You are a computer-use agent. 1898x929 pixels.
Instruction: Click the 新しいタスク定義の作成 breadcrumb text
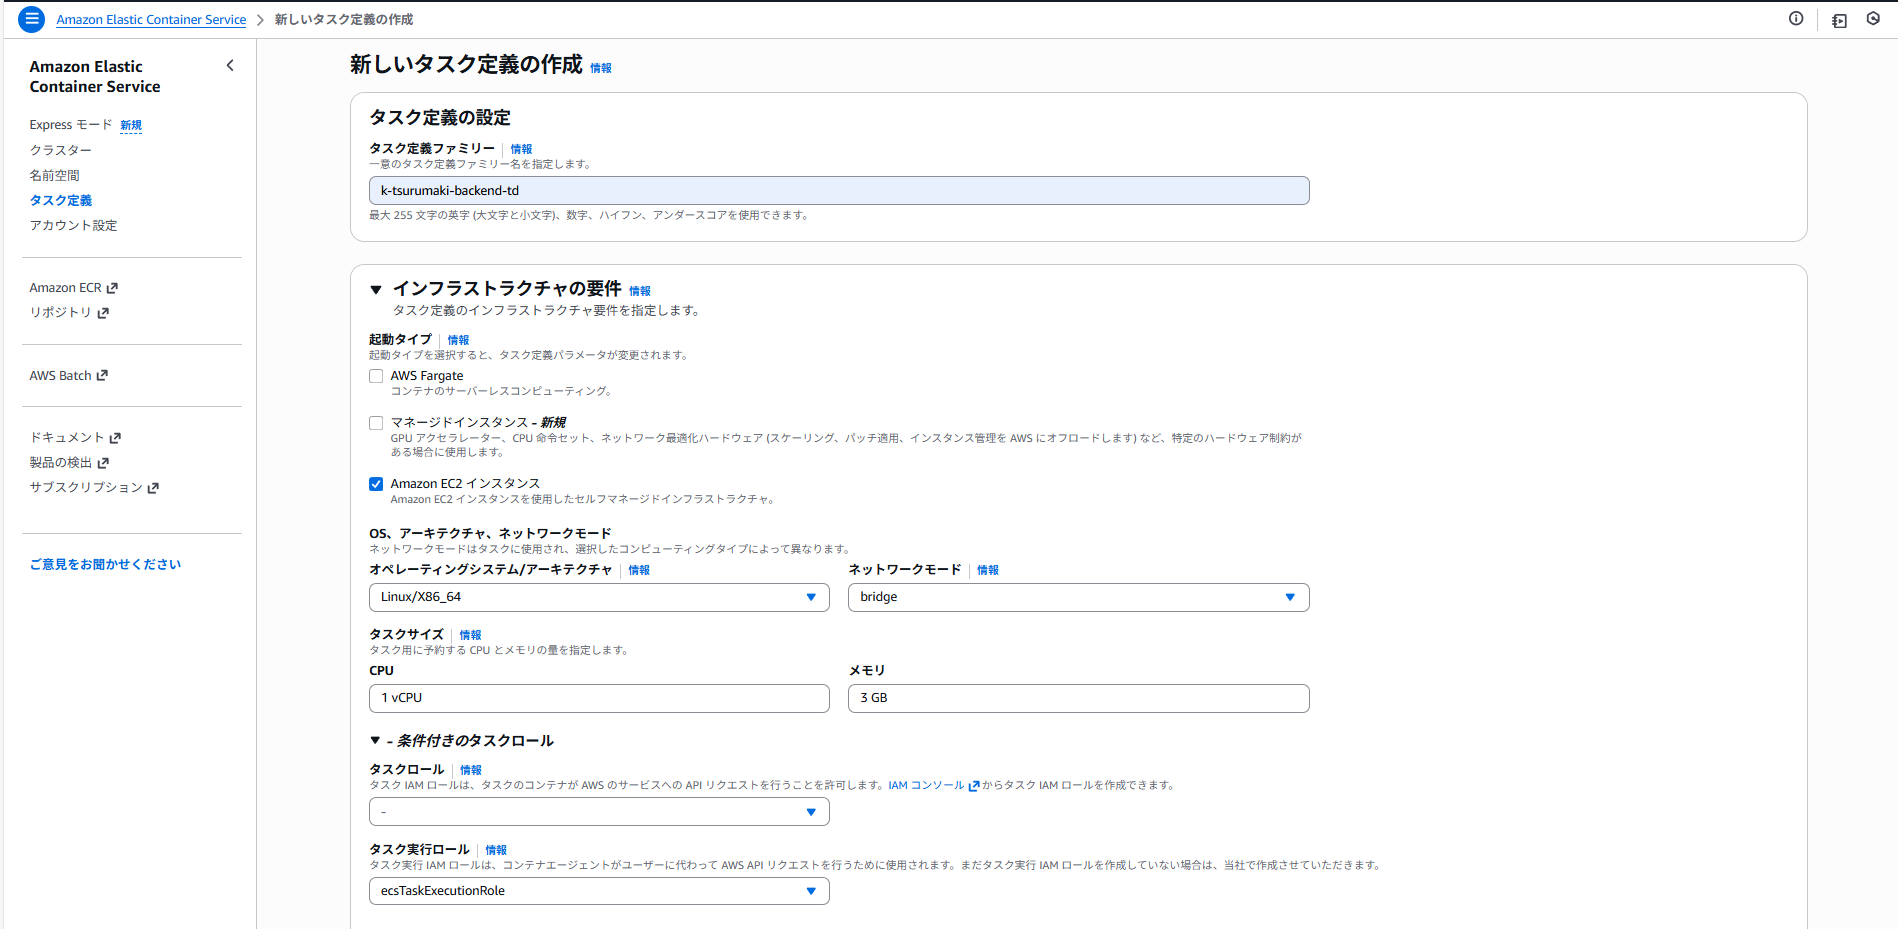point(344,19)
